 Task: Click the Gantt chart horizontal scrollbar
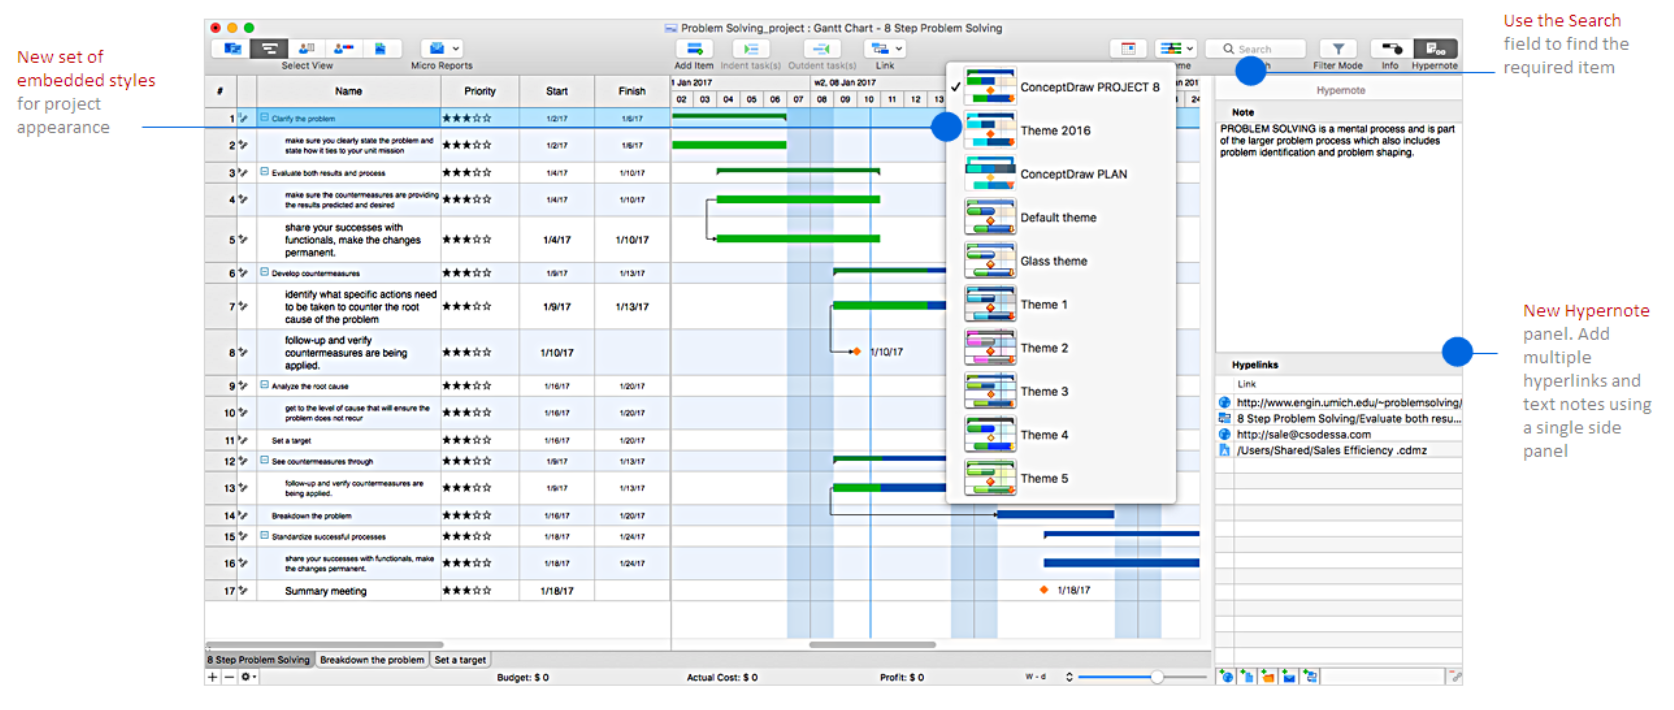click(x=872, y=645)
